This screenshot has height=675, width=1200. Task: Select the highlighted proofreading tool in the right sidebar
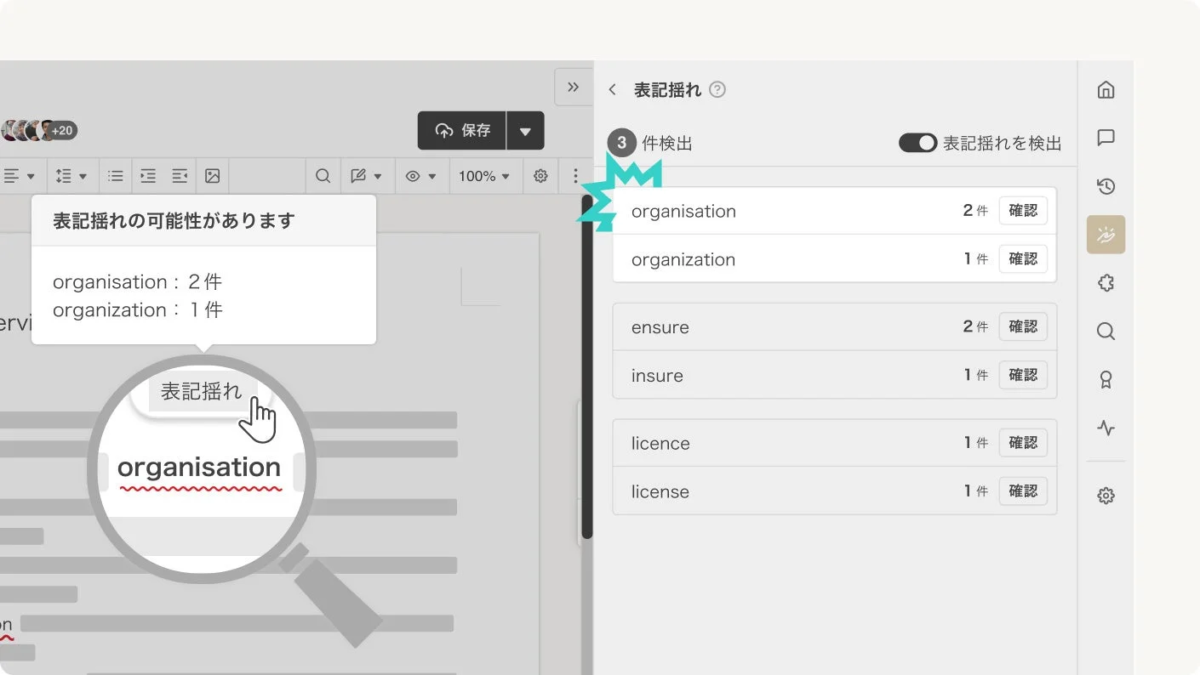click(x=1106, y=234)
